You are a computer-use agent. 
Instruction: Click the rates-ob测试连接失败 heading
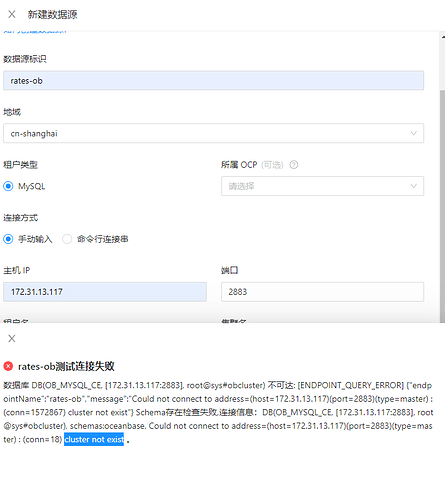(x=66, y=366)
